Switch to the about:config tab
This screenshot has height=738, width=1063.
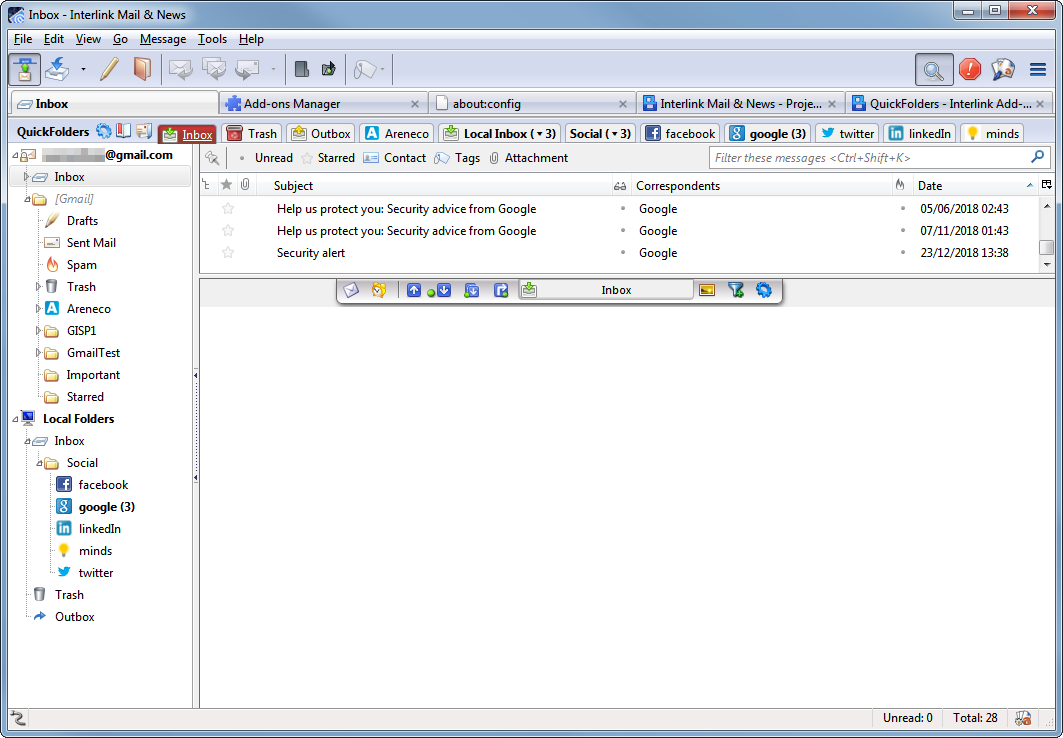[x=532, y=104]
